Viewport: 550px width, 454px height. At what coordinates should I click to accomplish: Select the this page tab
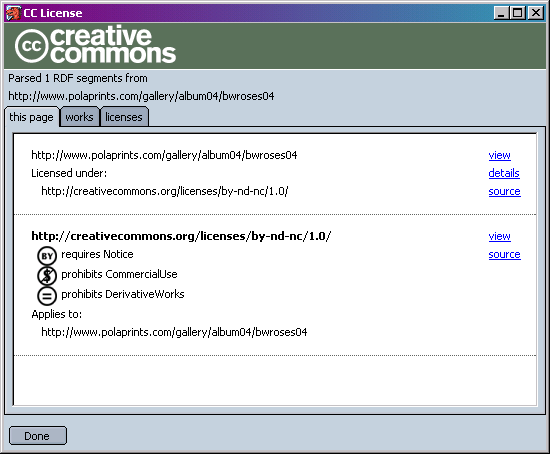pyautogui.click(x=31, y=117)
